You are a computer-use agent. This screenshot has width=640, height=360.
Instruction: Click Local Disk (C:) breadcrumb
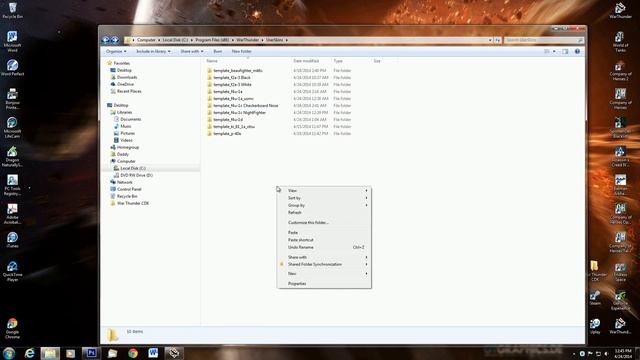[175, 40]
